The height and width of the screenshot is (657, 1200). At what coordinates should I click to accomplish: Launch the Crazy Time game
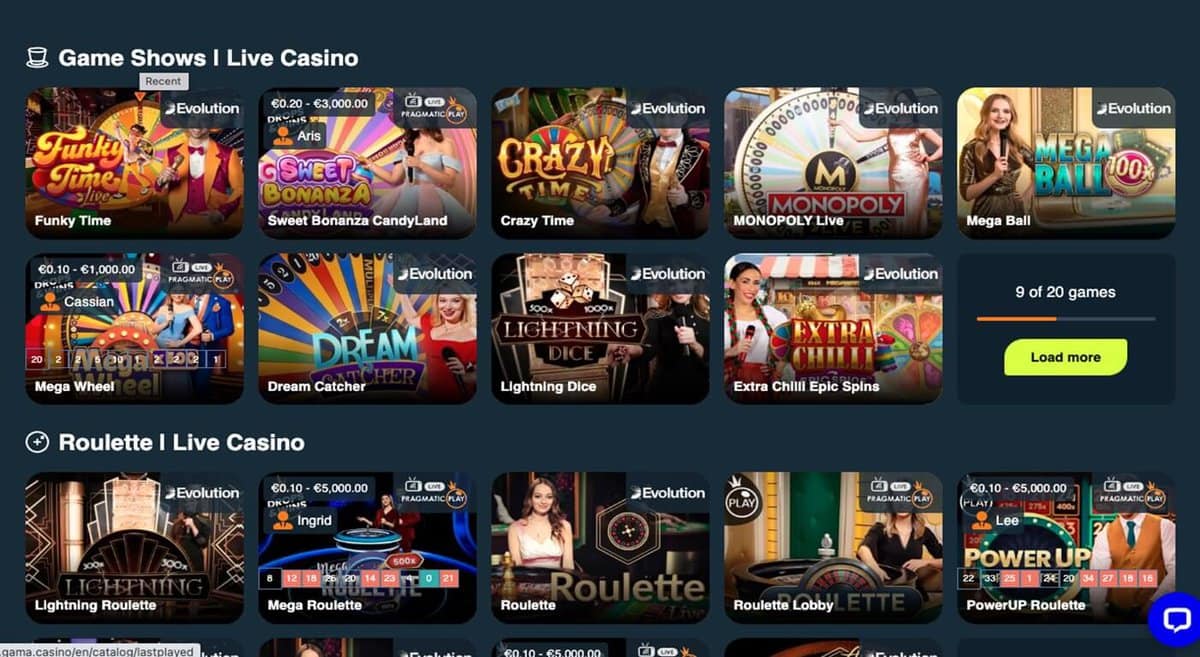[600, 163]
